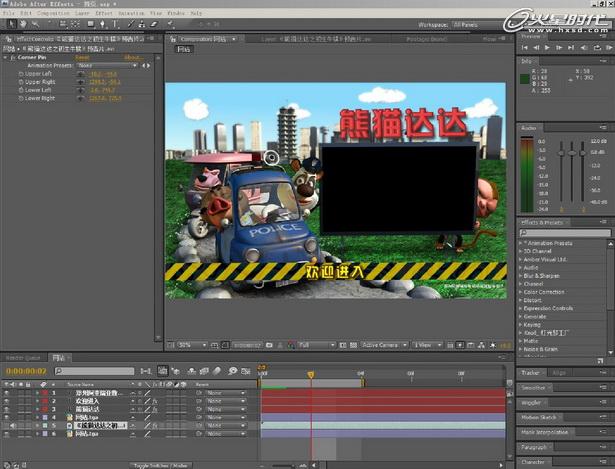The image size is (615, 469).
Task: Select the Zoom tool in toolbar
Action: [35, 24]
